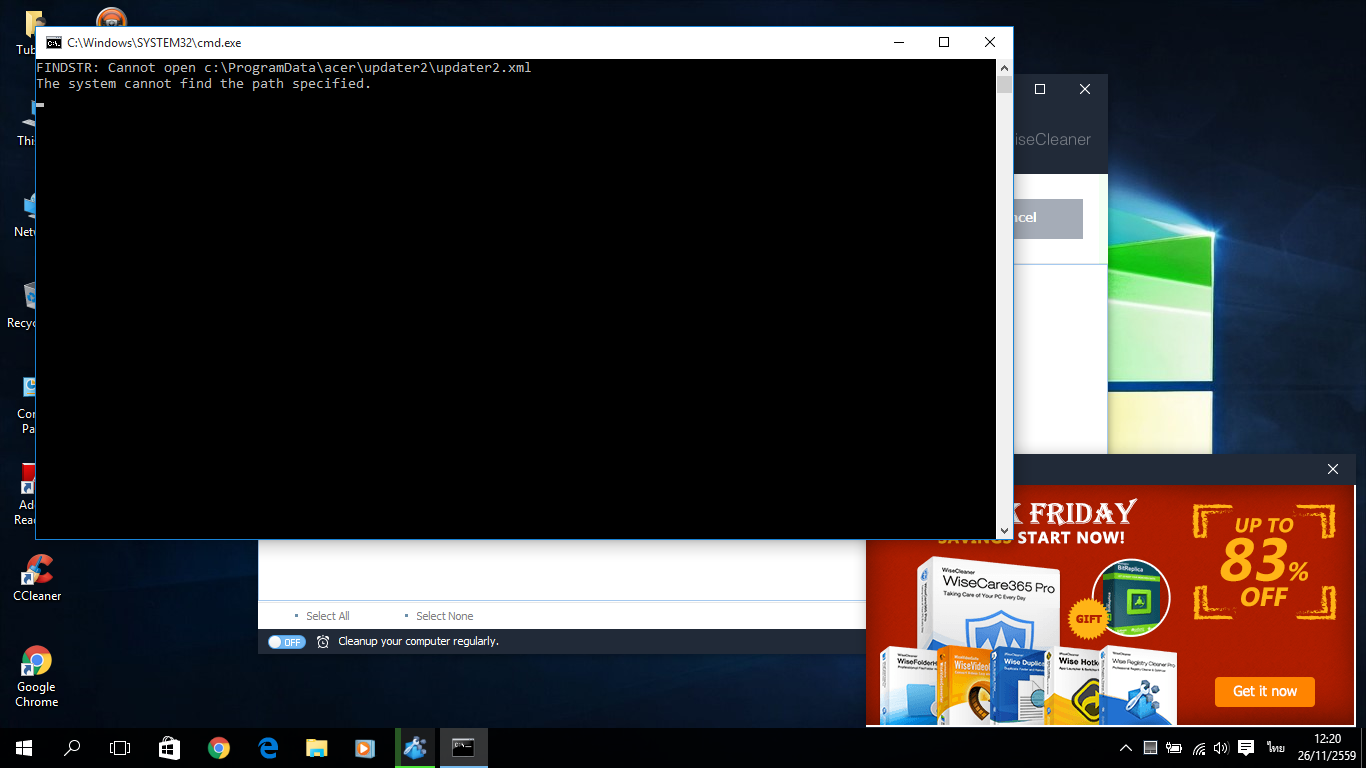Viewport: 1366px width, 768px height.
Task: Click the Get it now ad button
Action: click(1265, 691)
